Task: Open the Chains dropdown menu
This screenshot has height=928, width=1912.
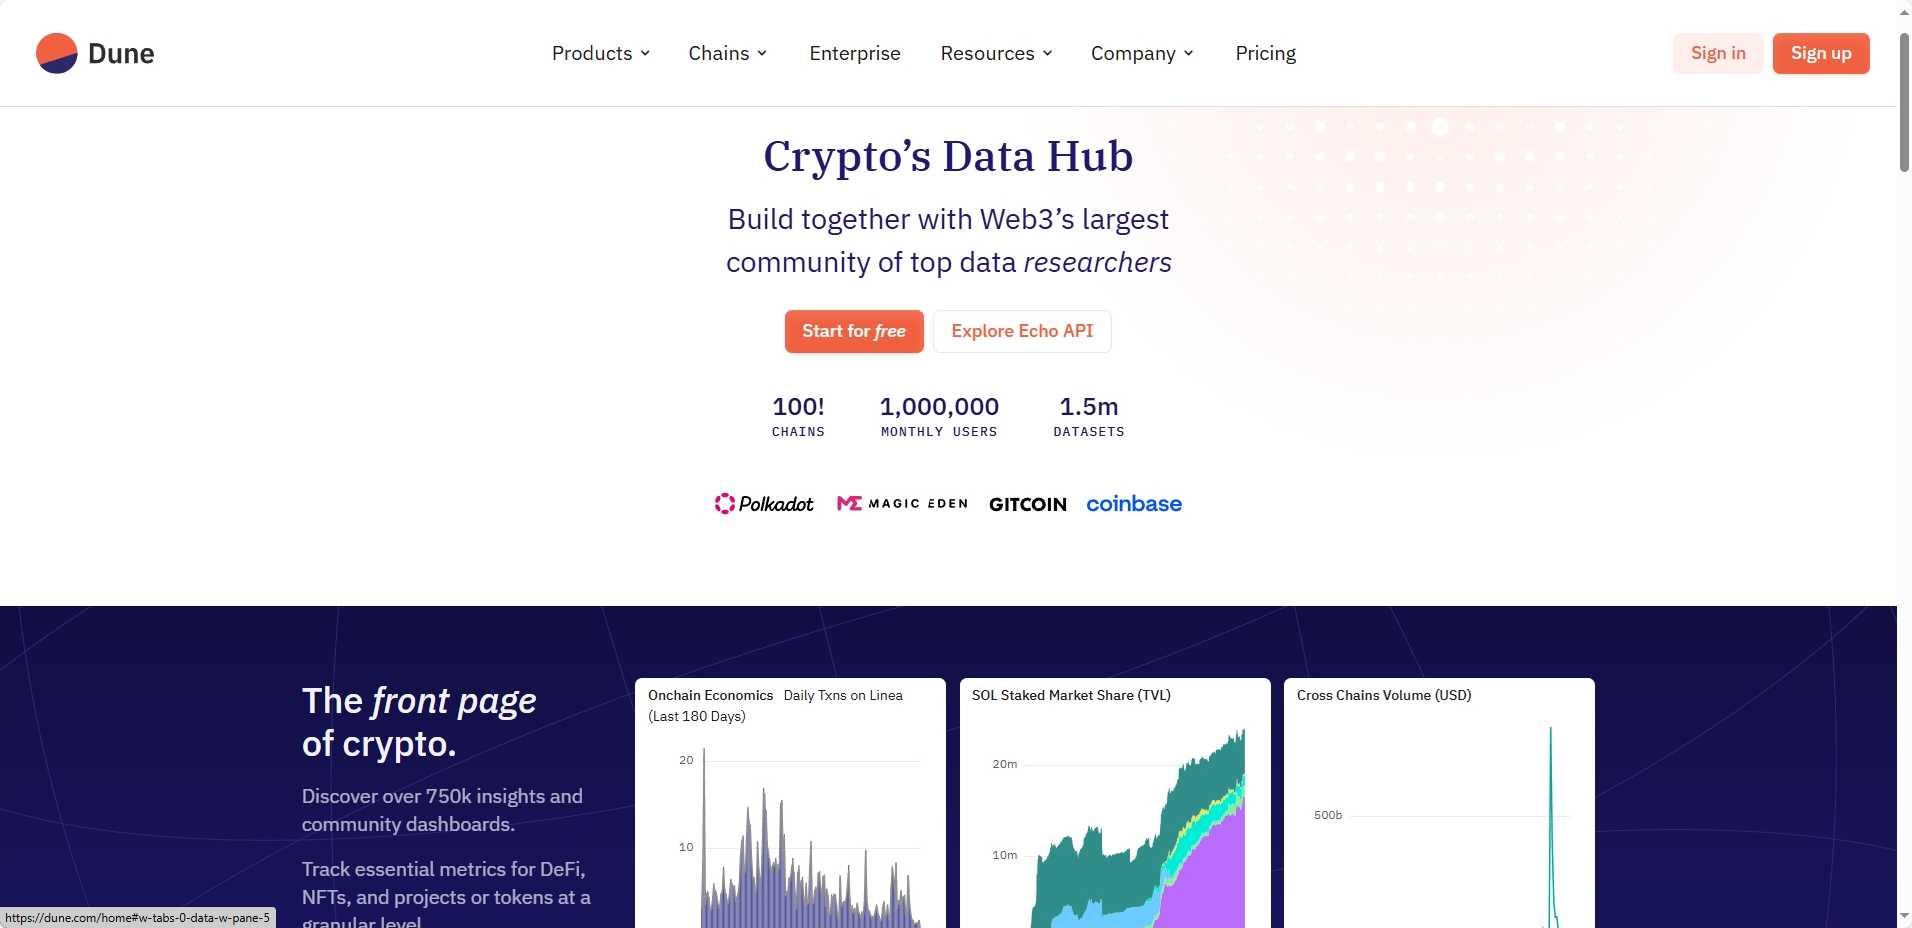Action: pos(727,54)
